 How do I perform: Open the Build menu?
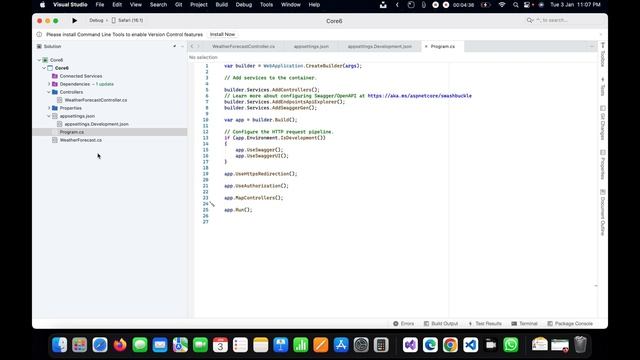[x=222, y=5]
